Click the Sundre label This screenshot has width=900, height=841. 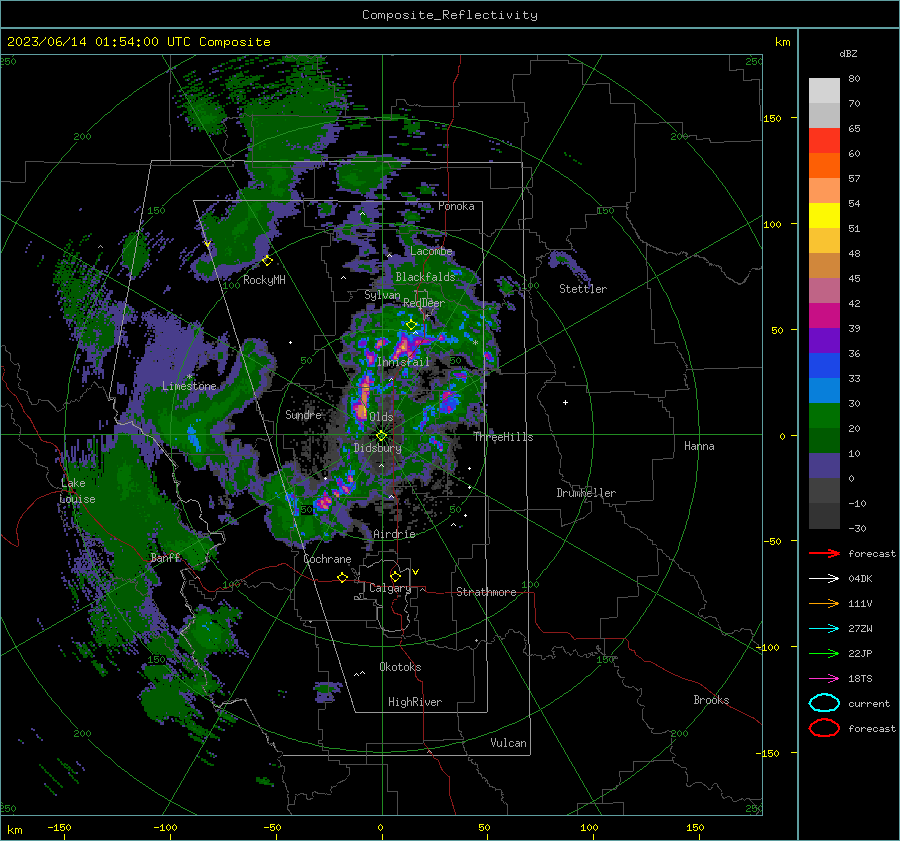click(x=303, y=414)
